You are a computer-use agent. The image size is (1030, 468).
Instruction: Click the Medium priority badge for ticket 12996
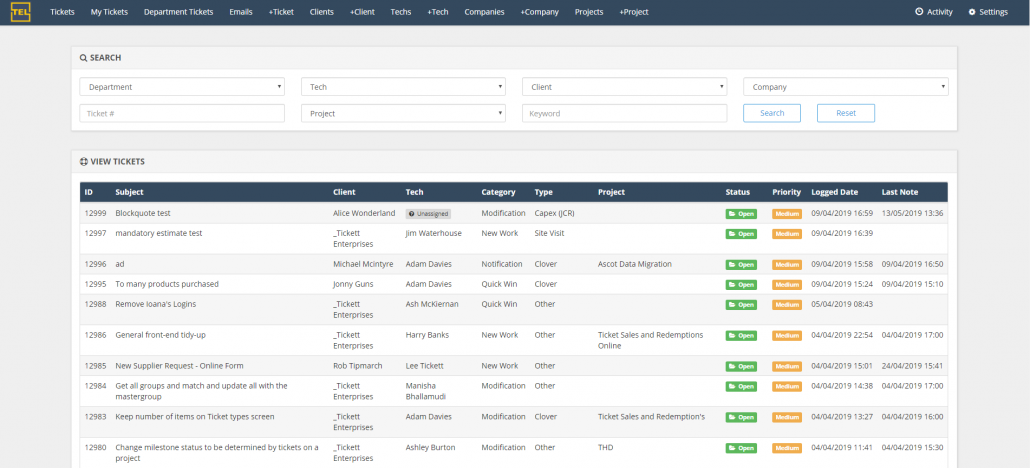(x=787, y=265)
